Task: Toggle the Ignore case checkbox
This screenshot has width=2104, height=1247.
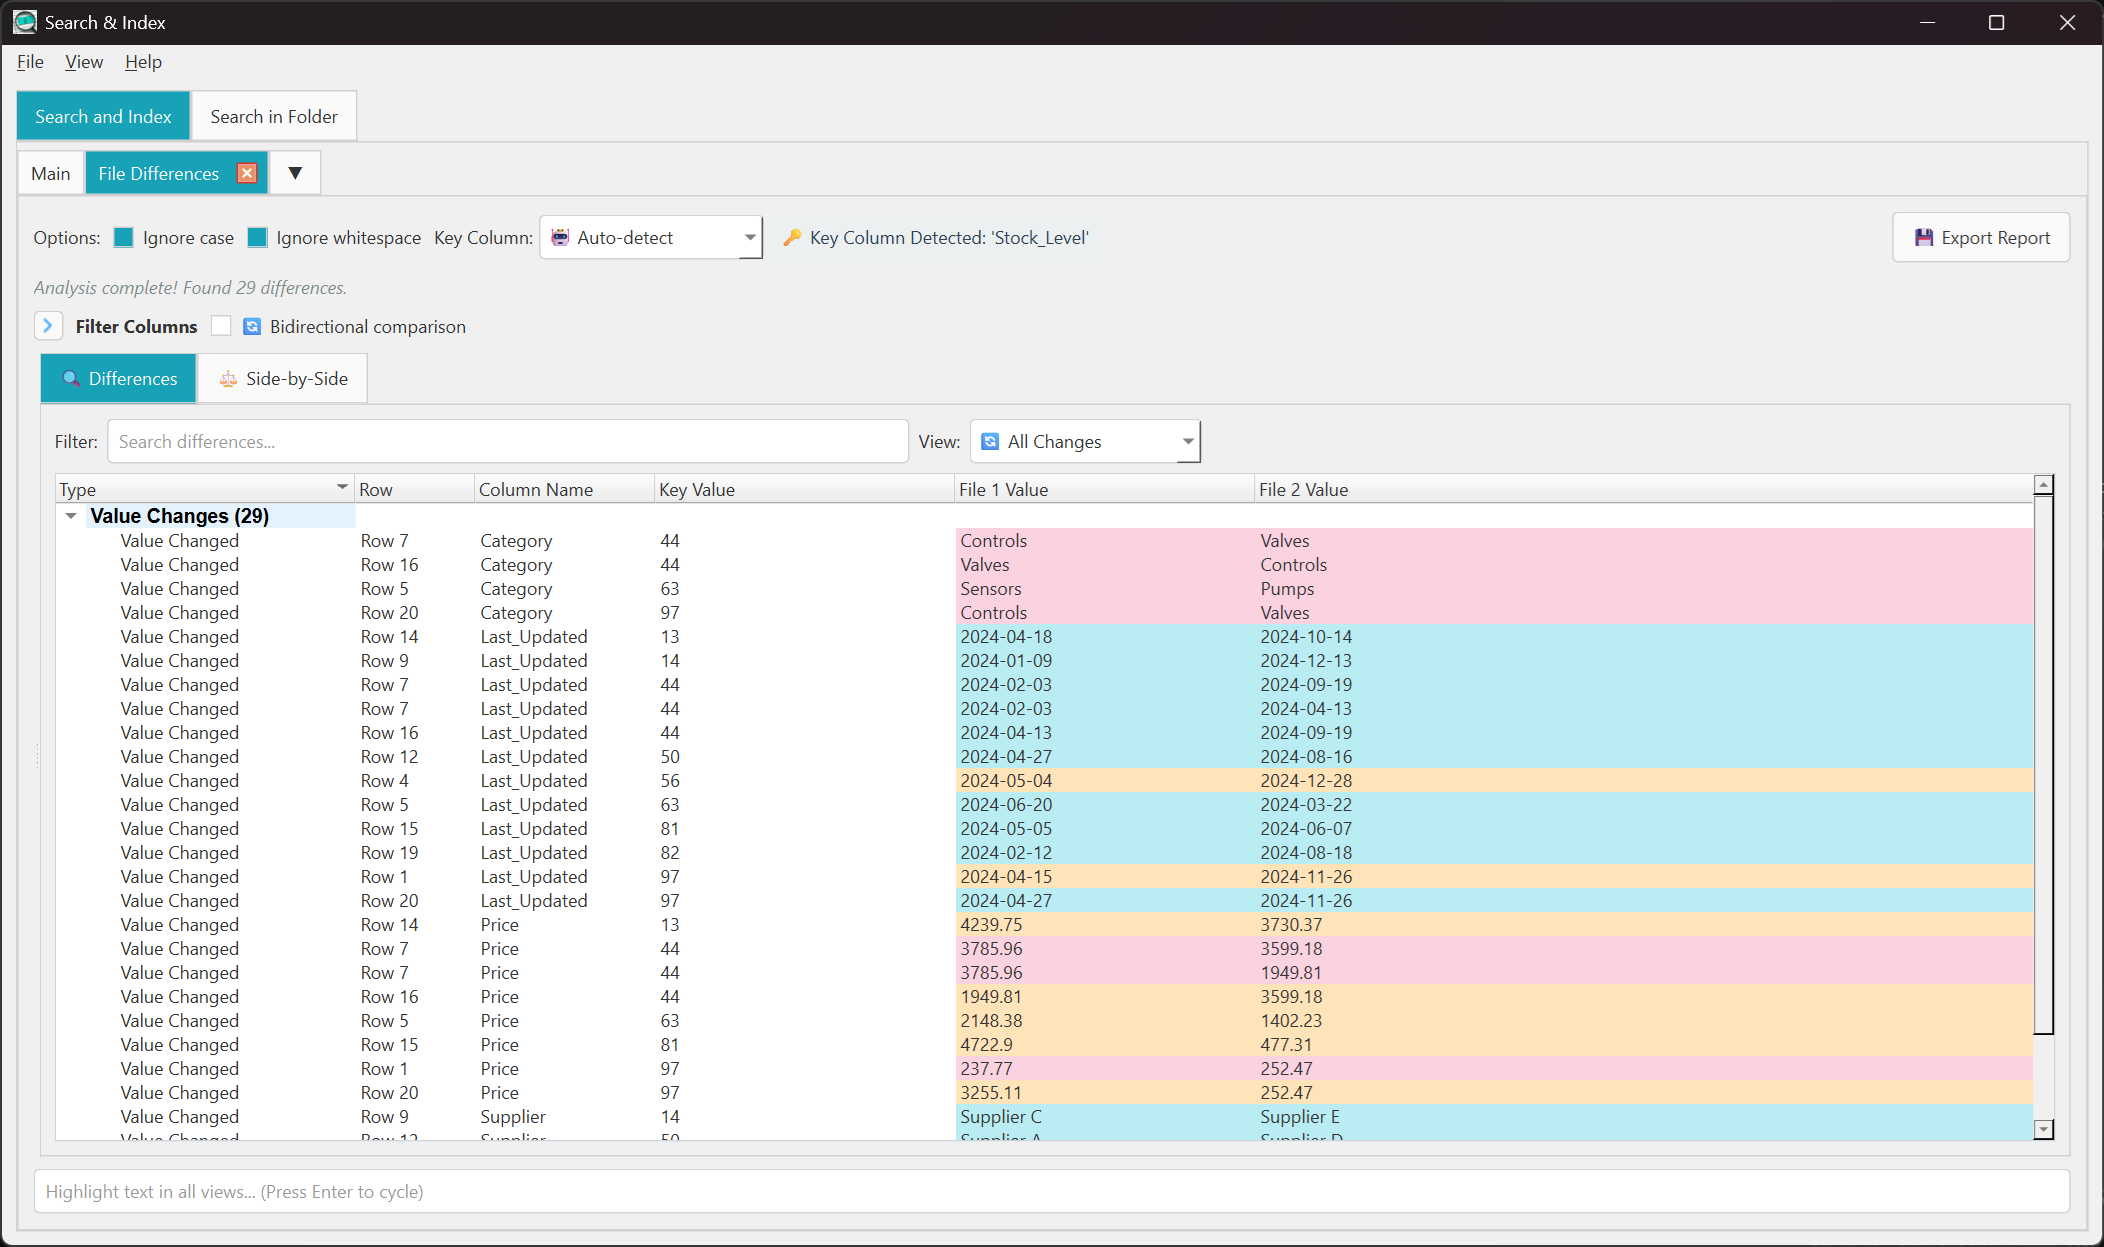Action: [124, 238]
